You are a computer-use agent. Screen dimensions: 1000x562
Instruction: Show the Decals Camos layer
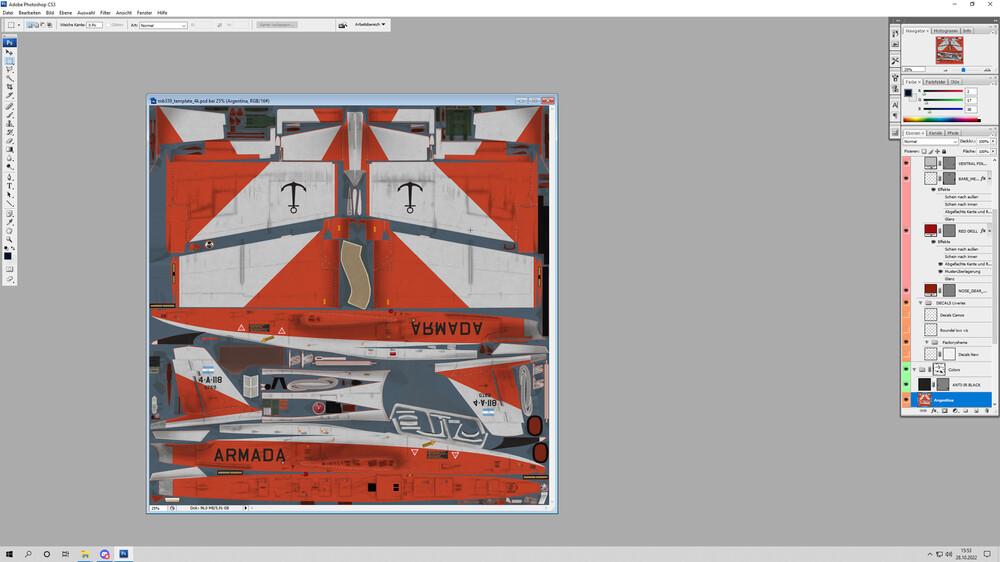[906, 314]
